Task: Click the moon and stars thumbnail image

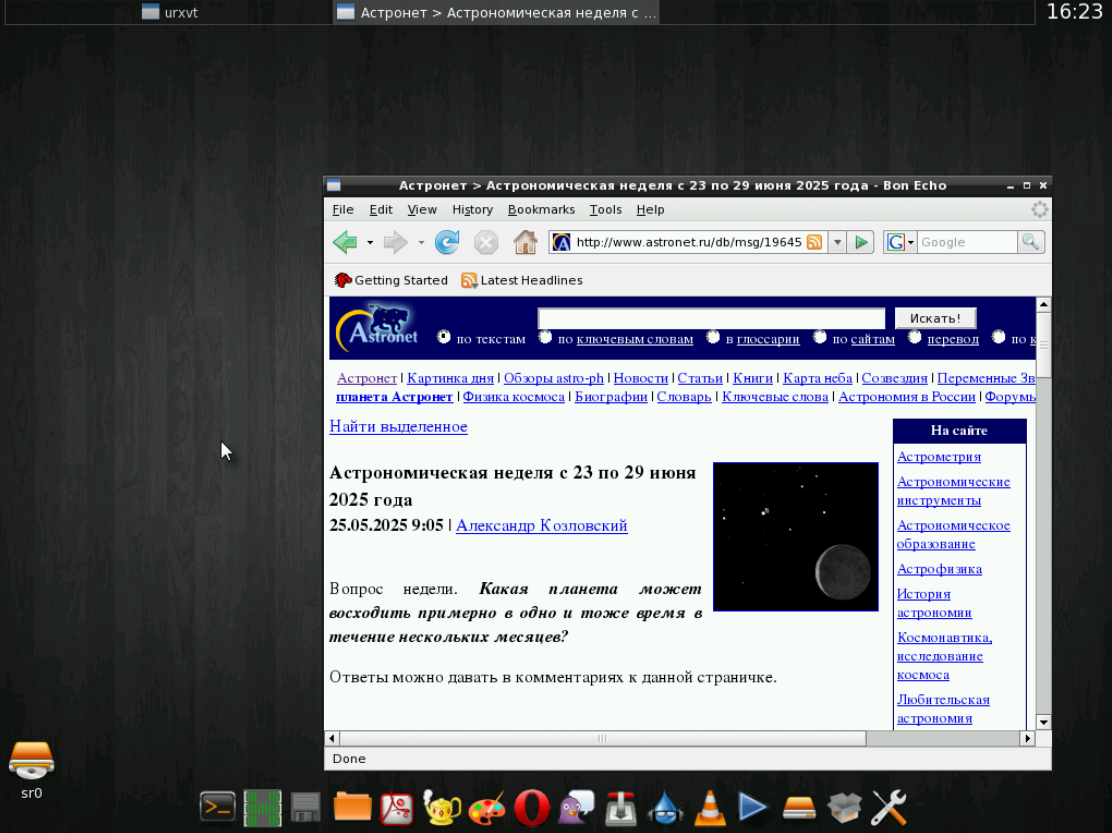Action: click(796, 537)
